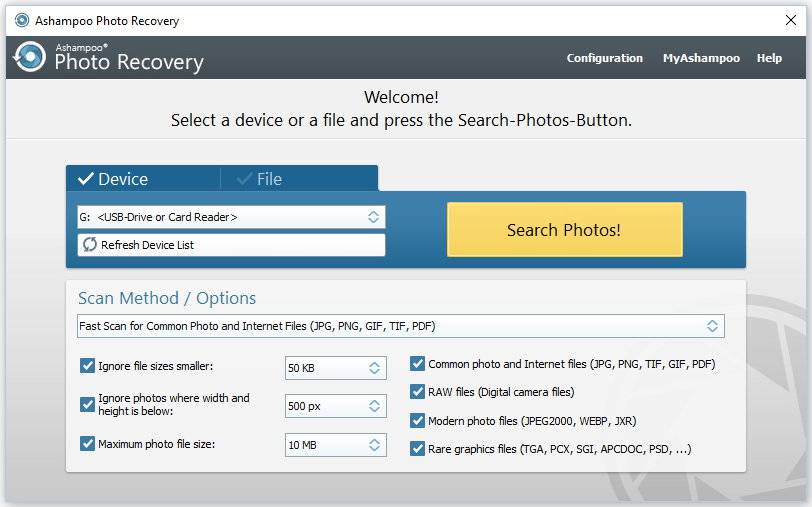Uncheck Rare graphics files option
This screenshot has width=812, height=507.
coord(418,449)
